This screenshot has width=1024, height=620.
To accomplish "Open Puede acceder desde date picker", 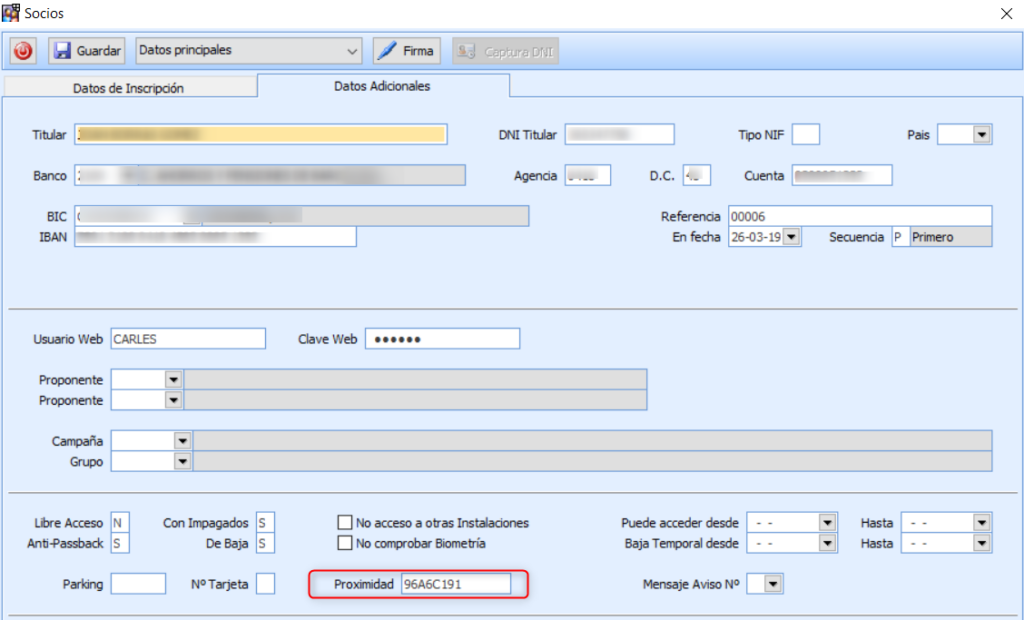I will coord(826,523).
